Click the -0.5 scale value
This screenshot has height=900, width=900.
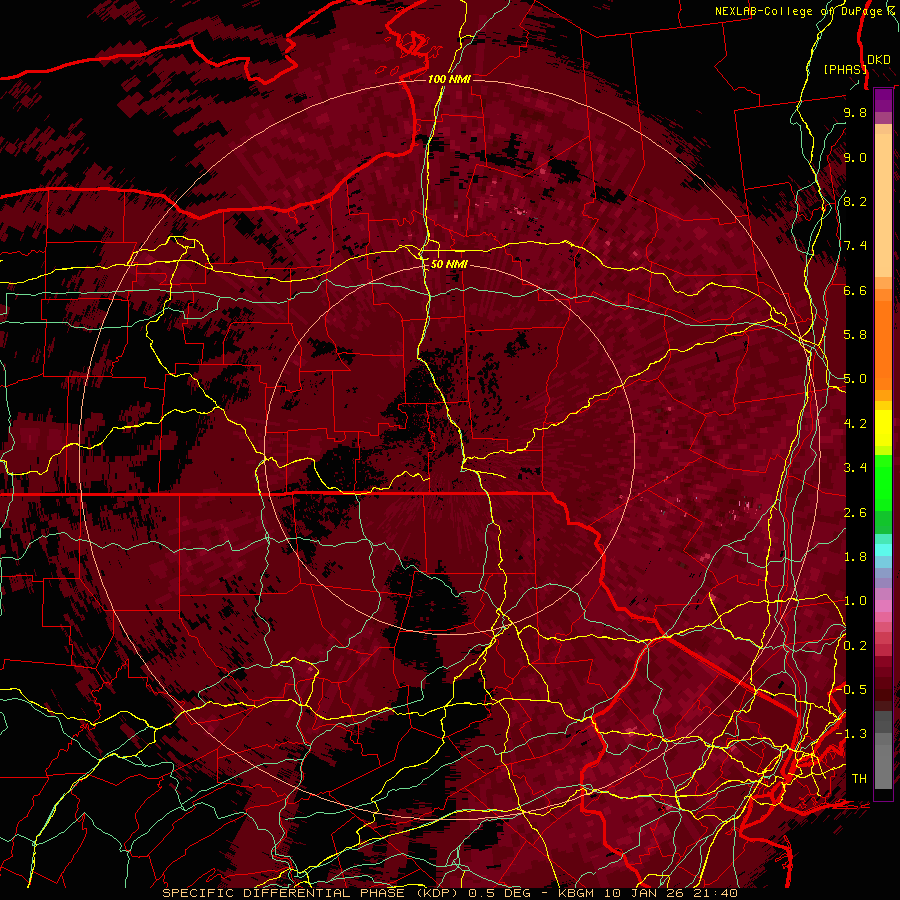click(853, 690)
